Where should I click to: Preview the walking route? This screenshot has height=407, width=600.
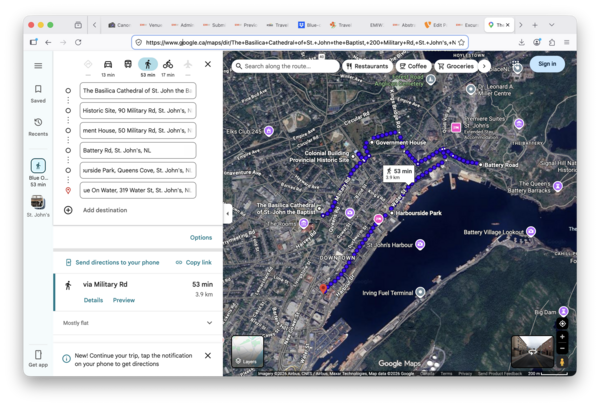click(x=124, y=300)
